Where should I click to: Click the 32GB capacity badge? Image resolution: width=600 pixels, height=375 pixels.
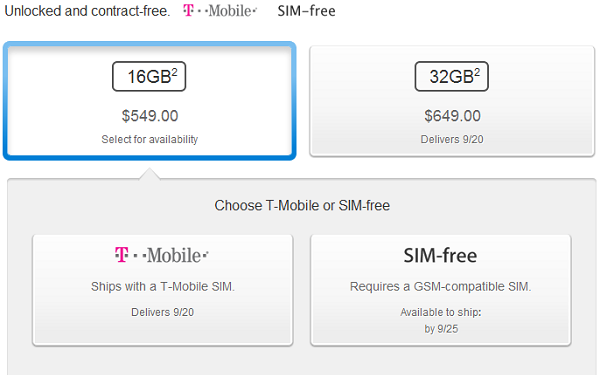[x=452, y=77]
